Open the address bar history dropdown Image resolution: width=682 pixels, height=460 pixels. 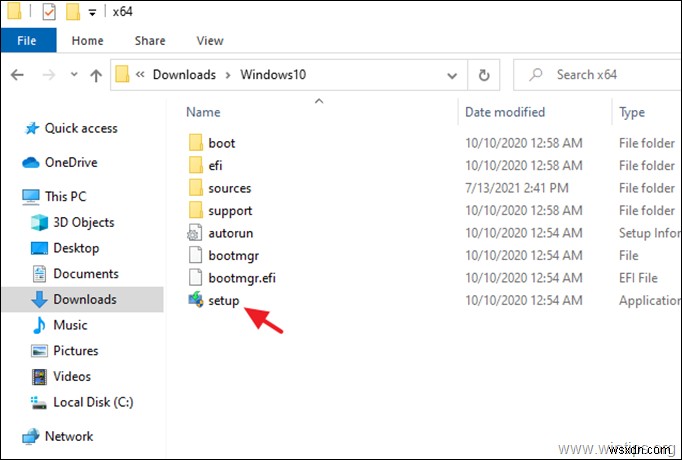pos(452,76)
